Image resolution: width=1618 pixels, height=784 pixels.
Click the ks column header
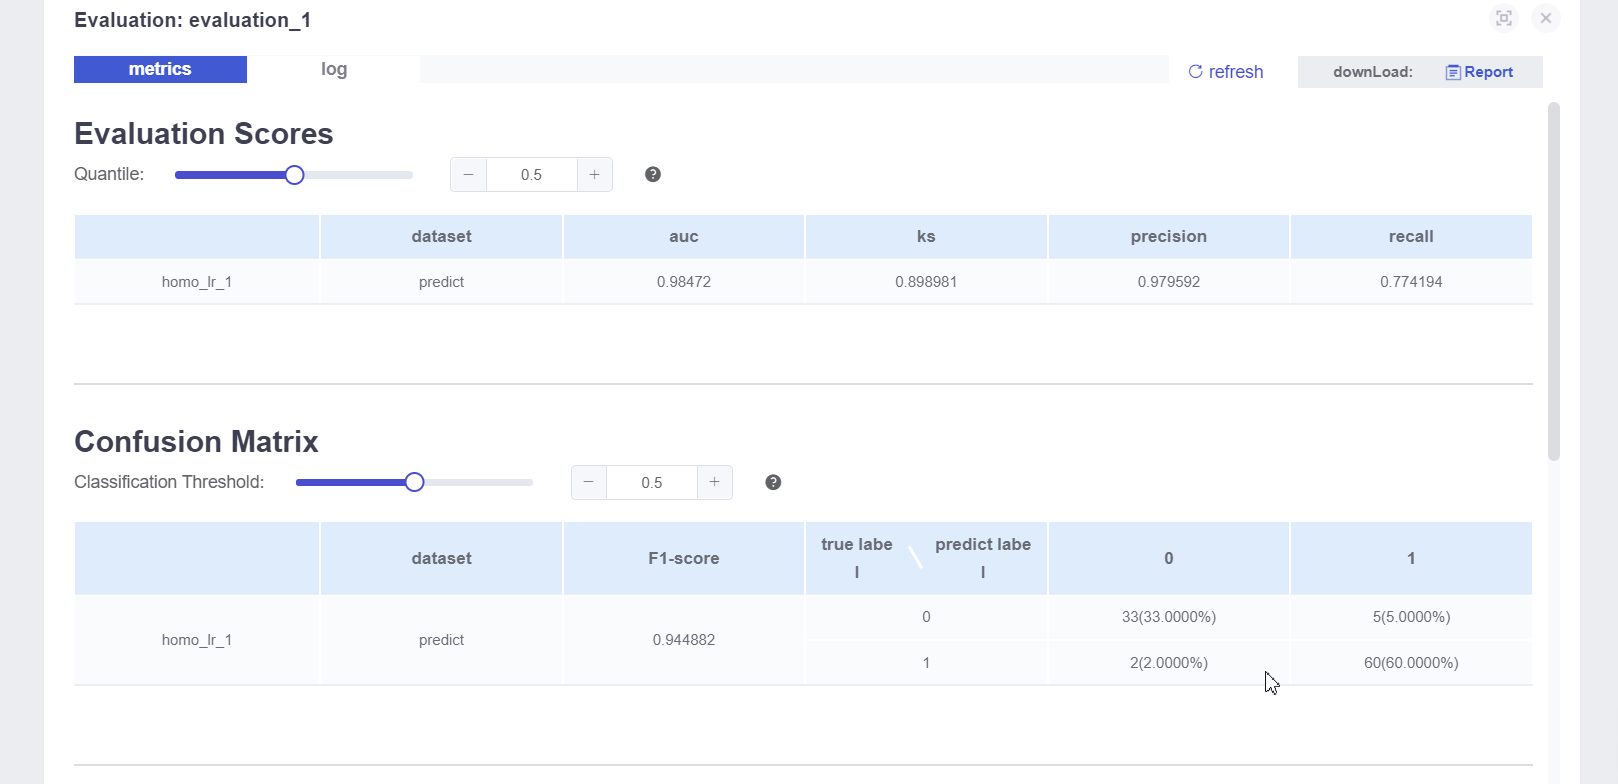(926, 237)
